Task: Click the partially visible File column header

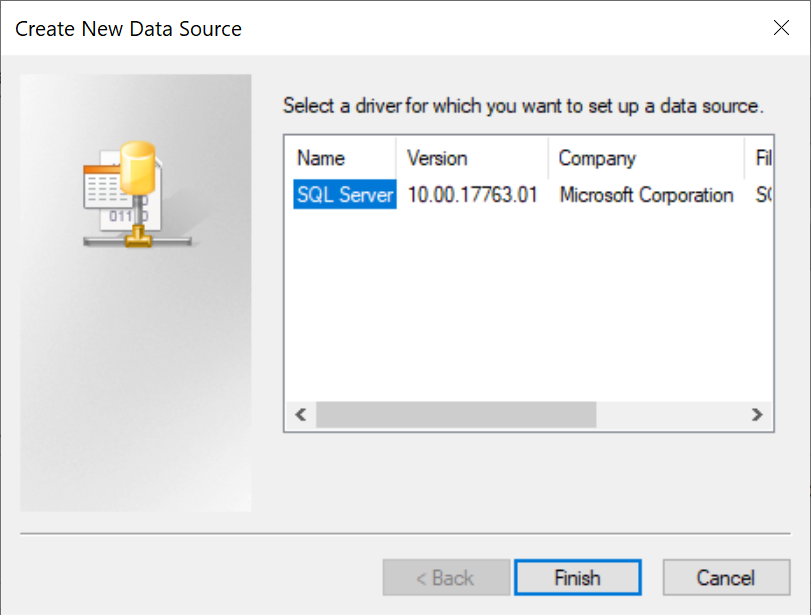Action: (762, 158)
